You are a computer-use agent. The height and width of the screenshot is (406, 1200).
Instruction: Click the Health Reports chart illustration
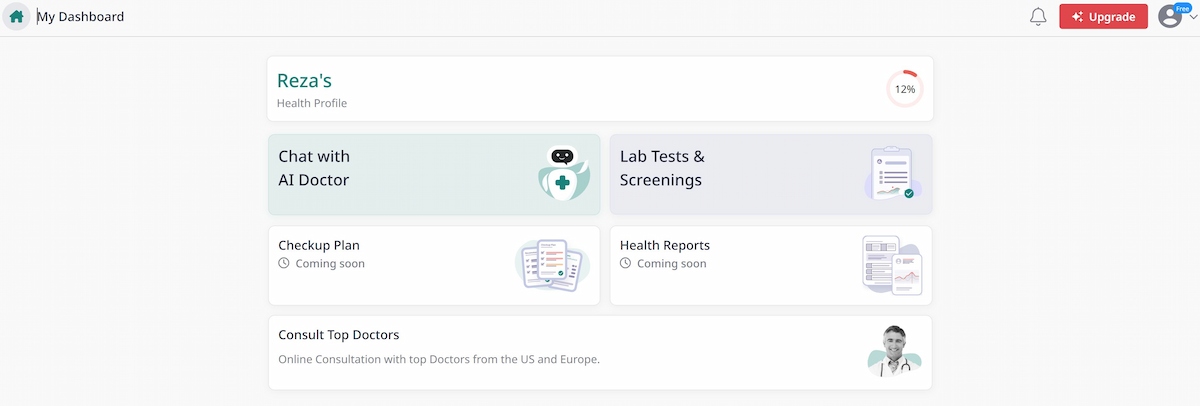893,265
